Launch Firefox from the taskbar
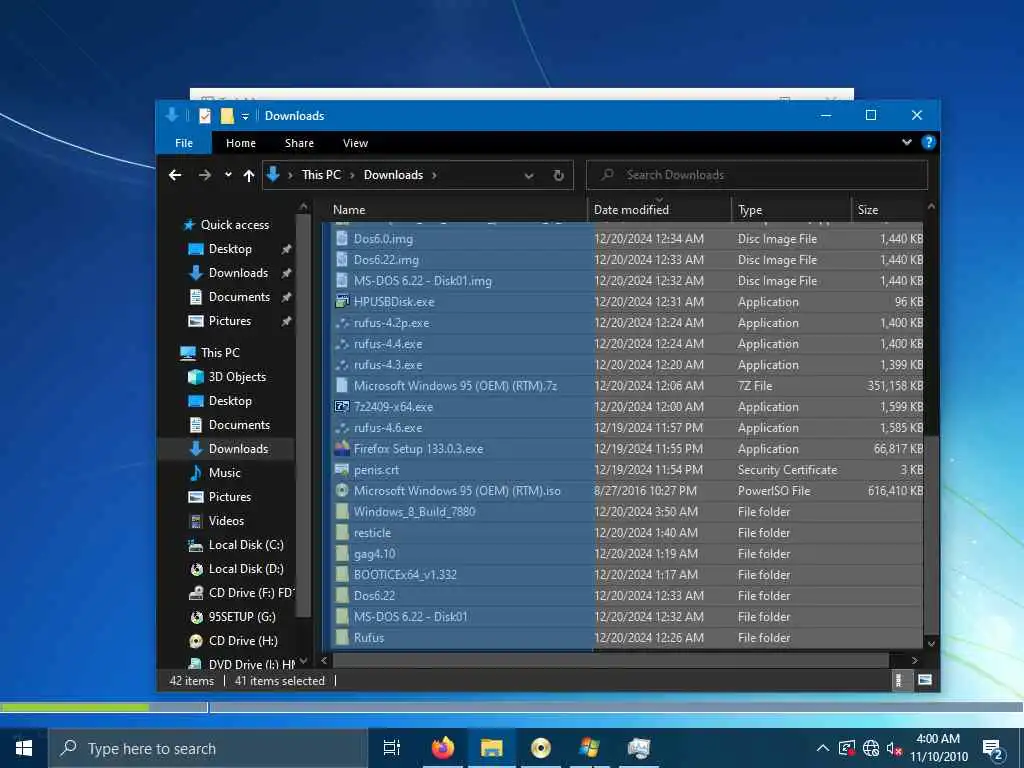The width and height of the screenshot is (1024, 768). [x=443, y=748]
